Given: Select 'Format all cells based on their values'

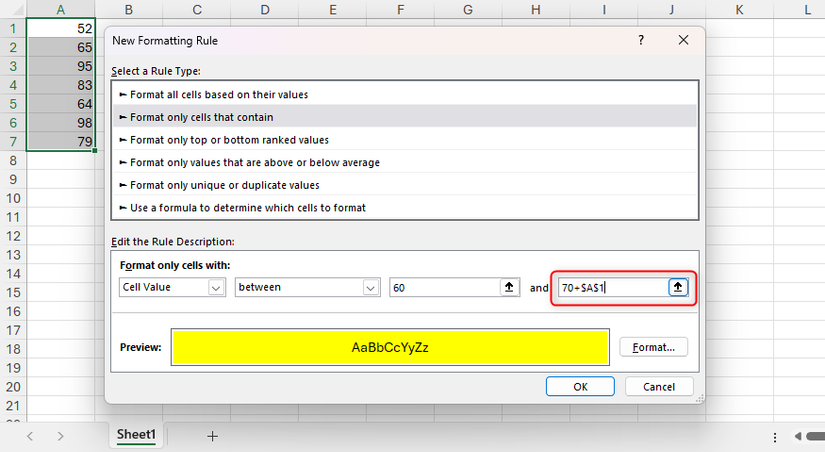Looking at the screenshot, I should click(219, 94).
